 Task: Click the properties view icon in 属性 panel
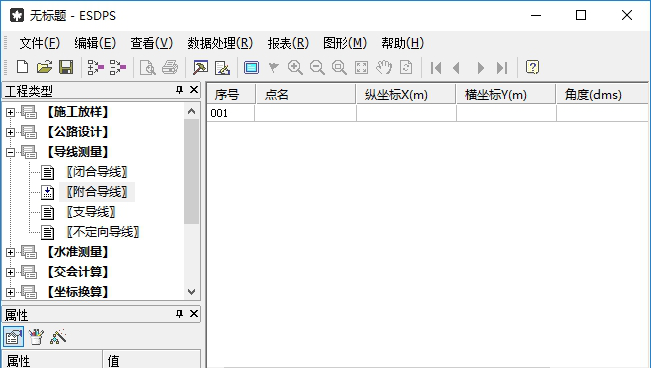[x=13, y=337]
